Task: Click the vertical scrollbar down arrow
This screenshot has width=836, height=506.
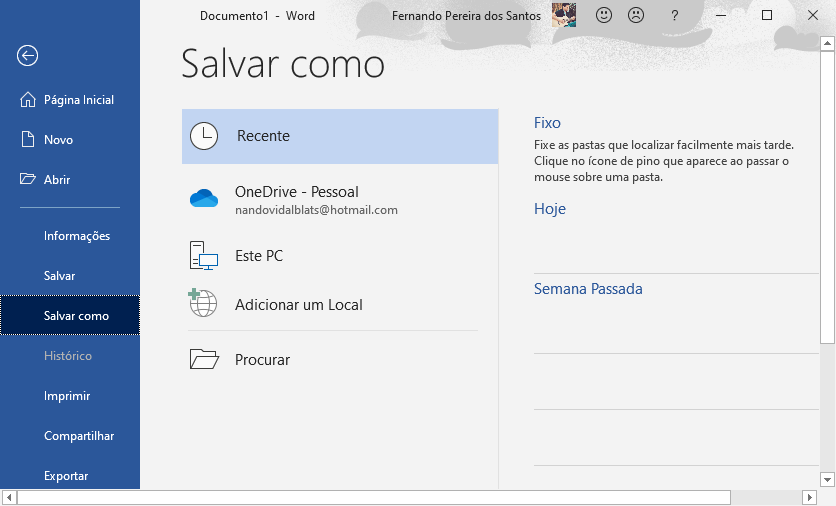Action: (x=827, y=479)
